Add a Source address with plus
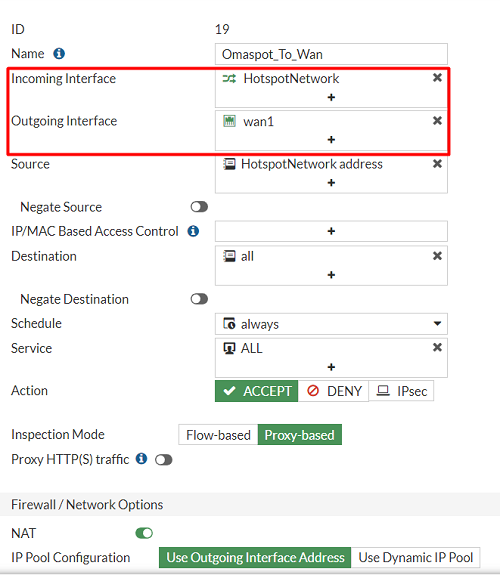The width and height of the screenshot is (500, 575). point(331,183)
